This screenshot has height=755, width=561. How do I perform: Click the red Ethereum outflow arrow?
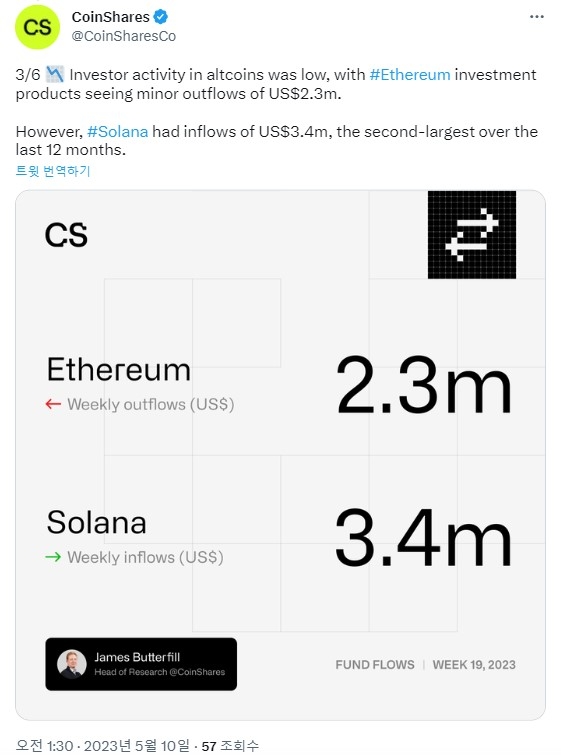pyautogui.click(x=53, y=404)
